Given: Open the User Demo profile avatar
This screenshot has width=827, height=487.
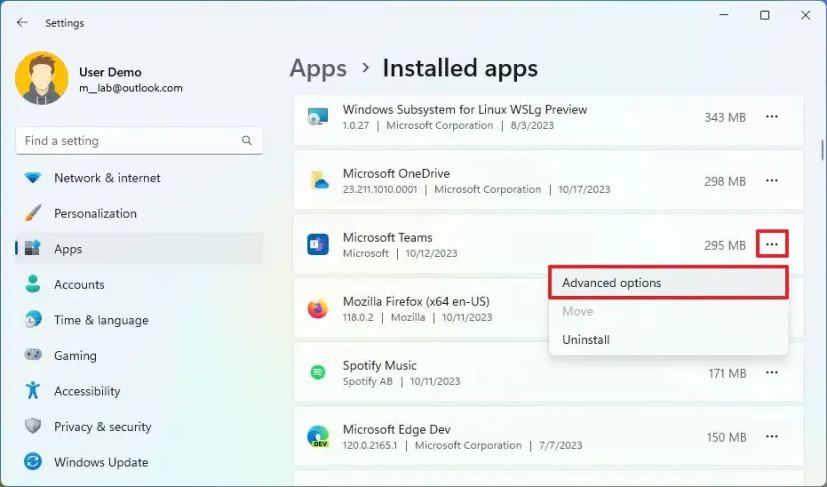Looking at the screenshot, I should pyautogui.click(x=42, y=78).
